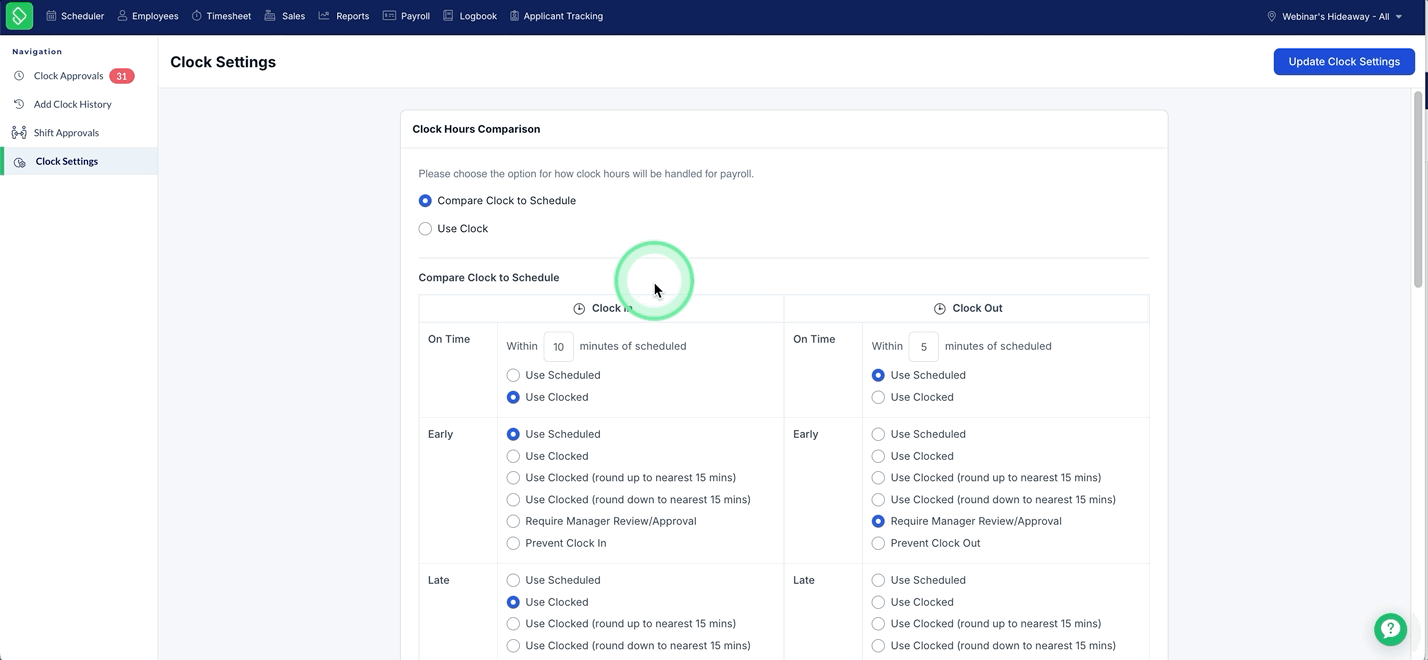
Task: Select Clock In Early round up option
Action: point(513,478)
